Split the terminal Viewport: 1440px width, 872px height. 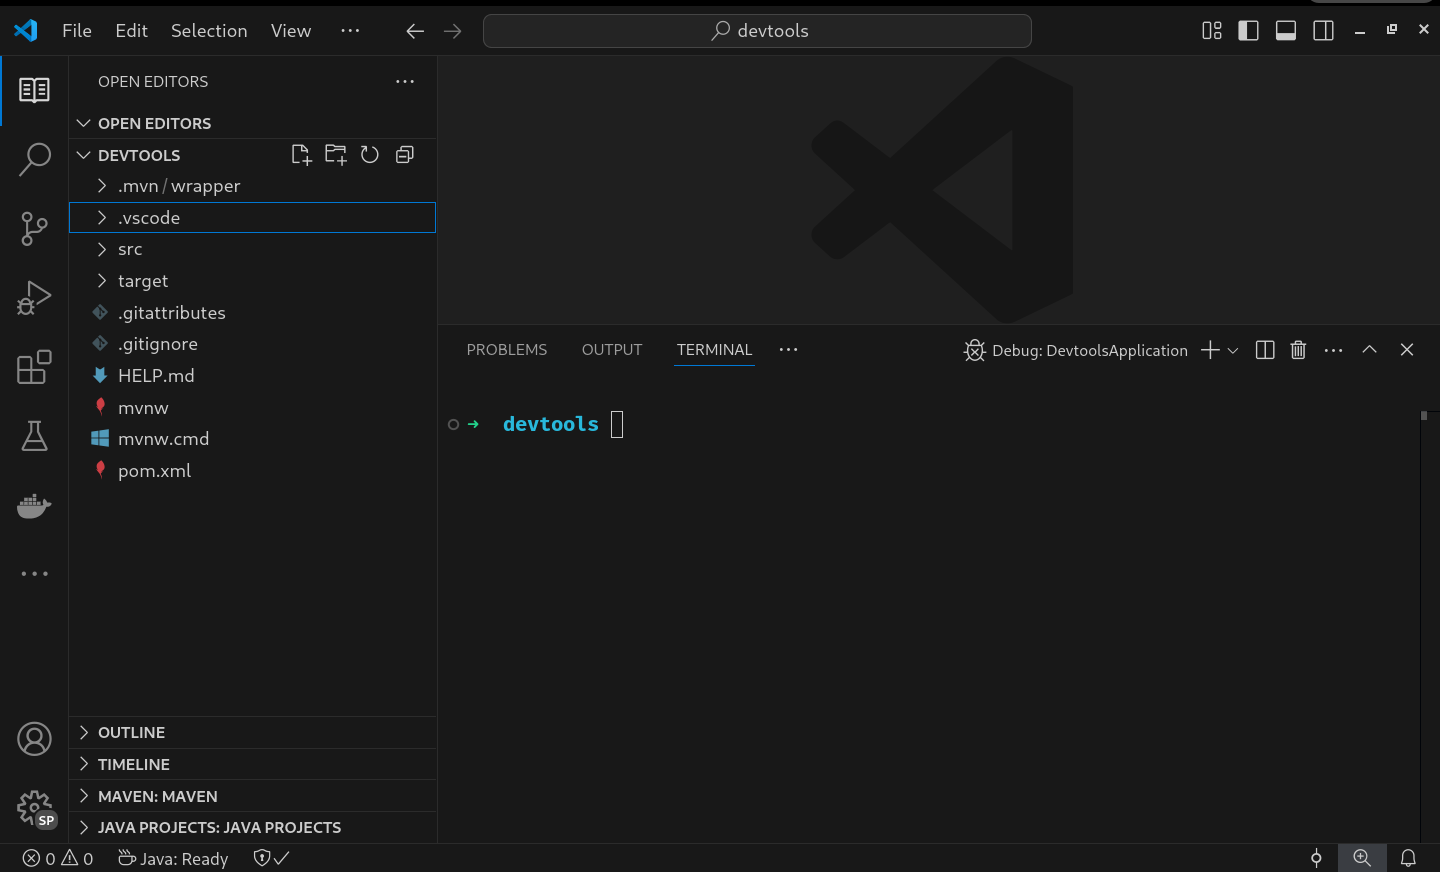point(1265,350)
